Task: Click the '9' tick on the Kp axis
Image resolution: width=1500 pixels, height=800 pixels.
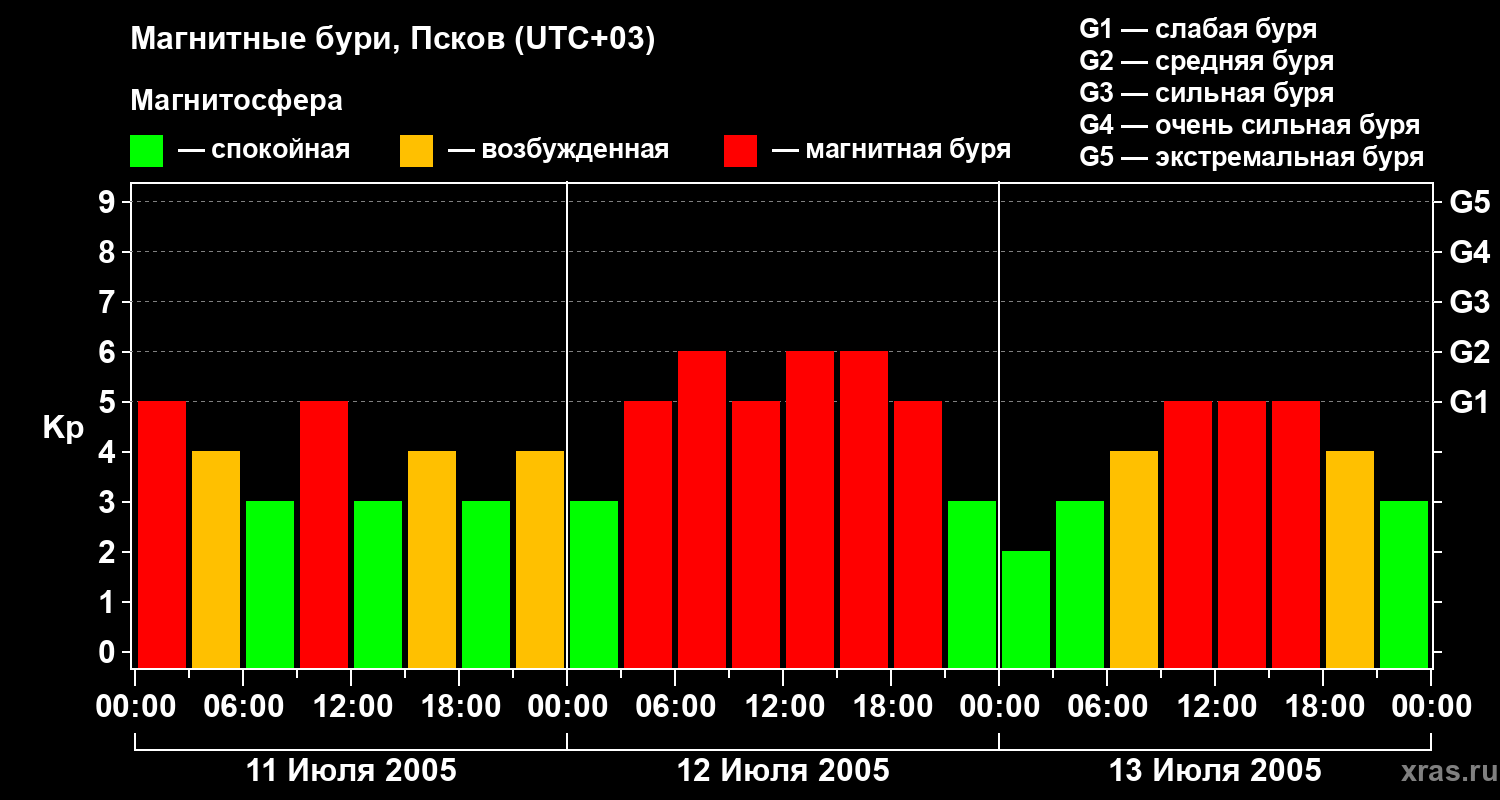Action: click(x=109, y=202)
